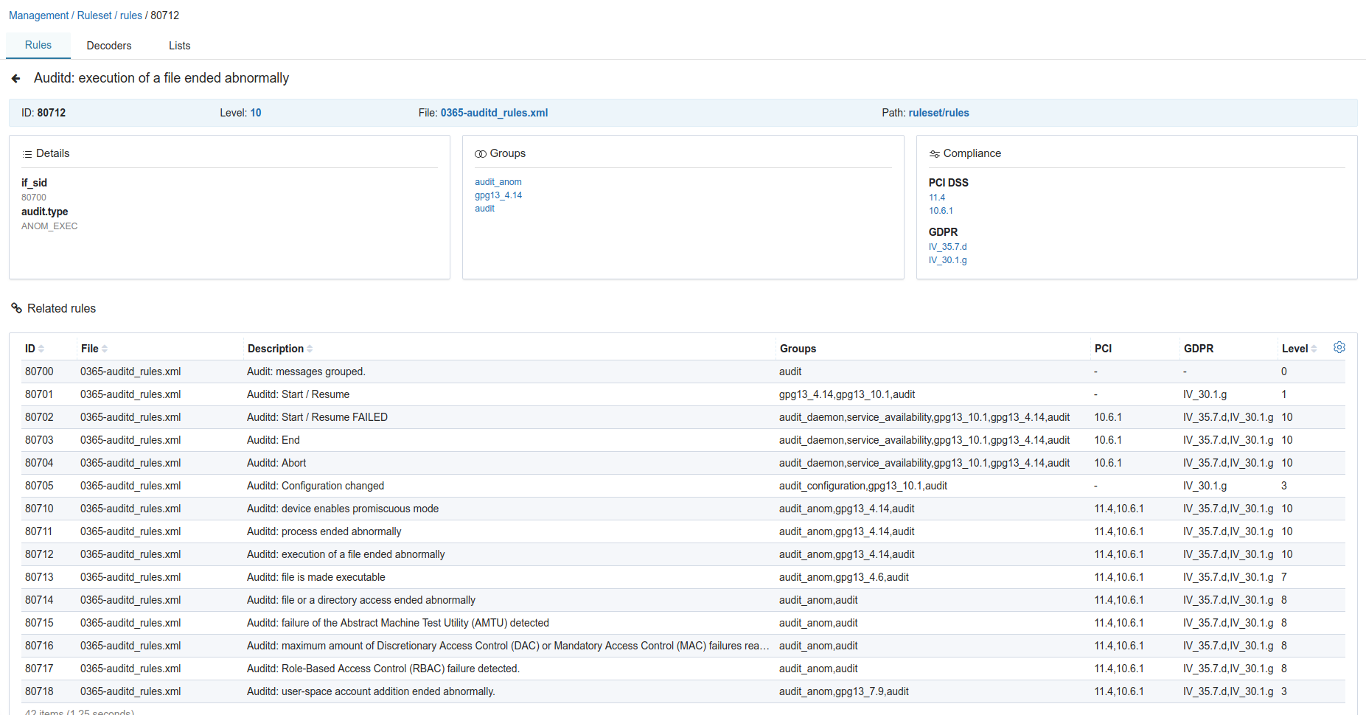Sort related rules by the ID column arrows

(41, 349)
